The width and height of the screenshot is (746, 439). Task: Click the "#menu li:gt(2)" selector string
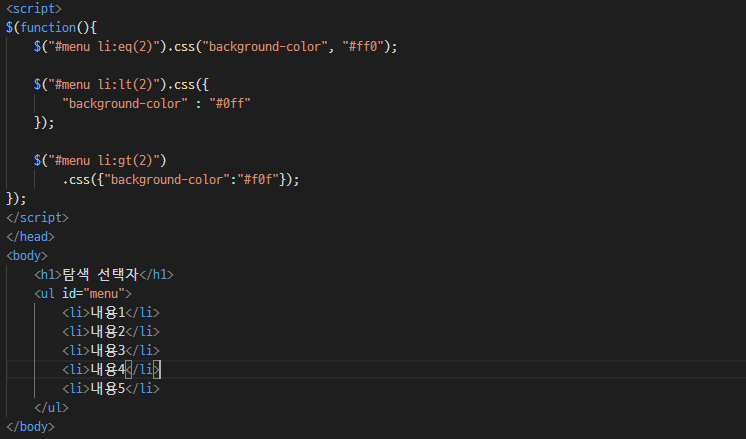pyautogui.click(x=104, y=161)
